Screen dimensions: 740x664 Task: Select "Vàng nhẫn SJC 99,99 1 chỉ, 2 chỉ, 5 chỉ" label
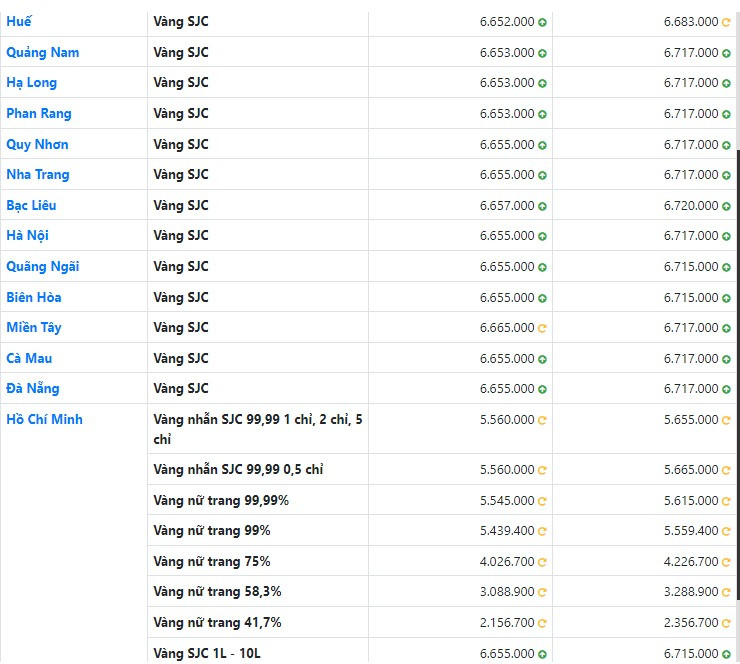pyautogui.click(x=258, y=429)
